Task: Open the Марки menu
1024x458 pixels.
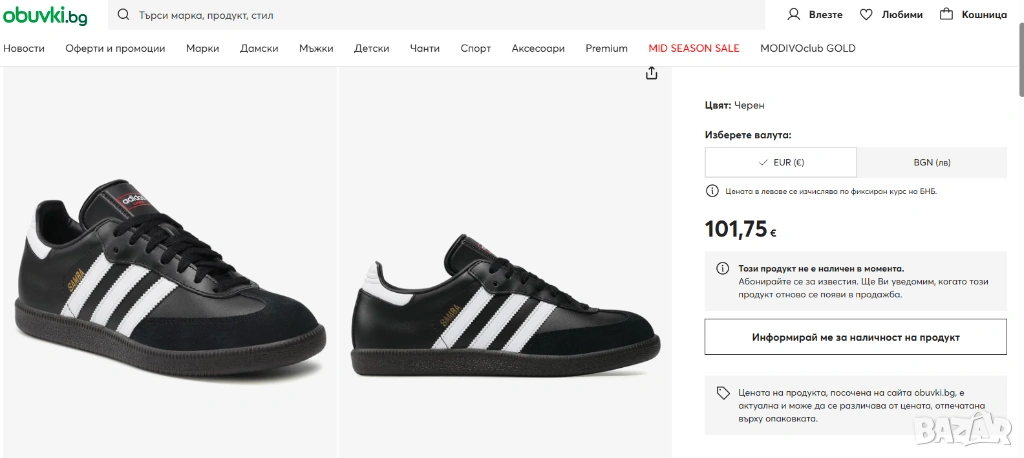Action: 202,48
